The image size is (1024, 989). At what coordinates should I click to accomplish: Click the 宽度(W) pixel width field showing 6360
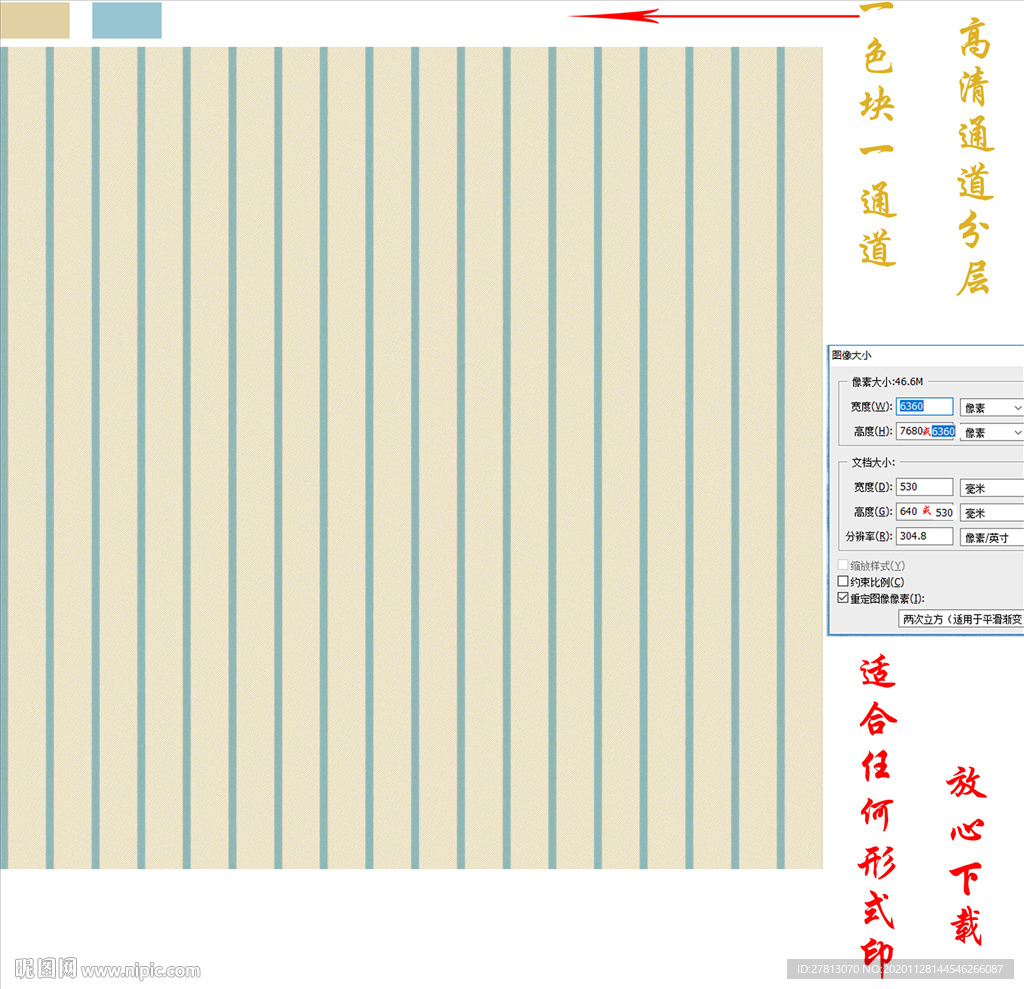[924, 406]
